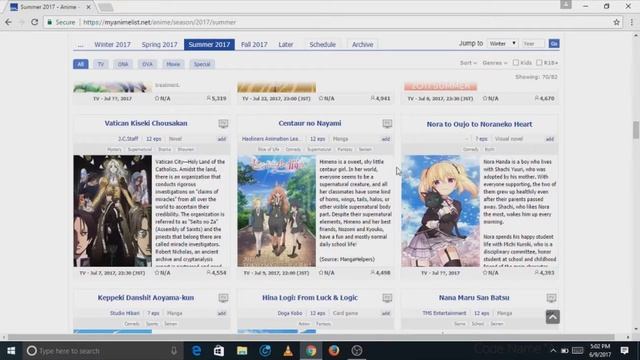
Task: Click the Cortana search box
Action: tap(102, 351)
